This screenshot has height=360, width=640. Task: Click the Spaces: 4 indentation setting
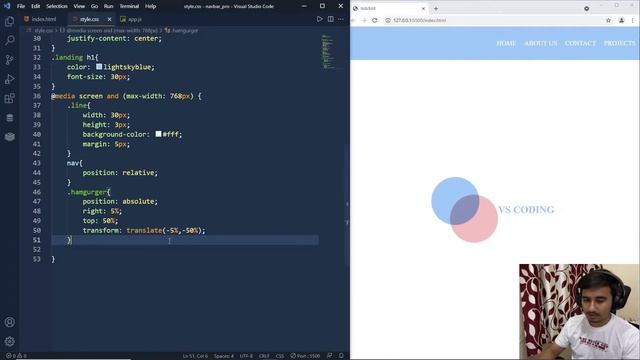point(224,356)
